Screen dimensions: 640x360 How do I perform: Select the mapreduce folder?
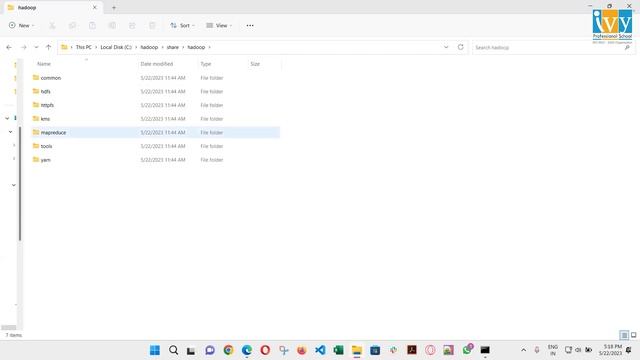point(156,132)
